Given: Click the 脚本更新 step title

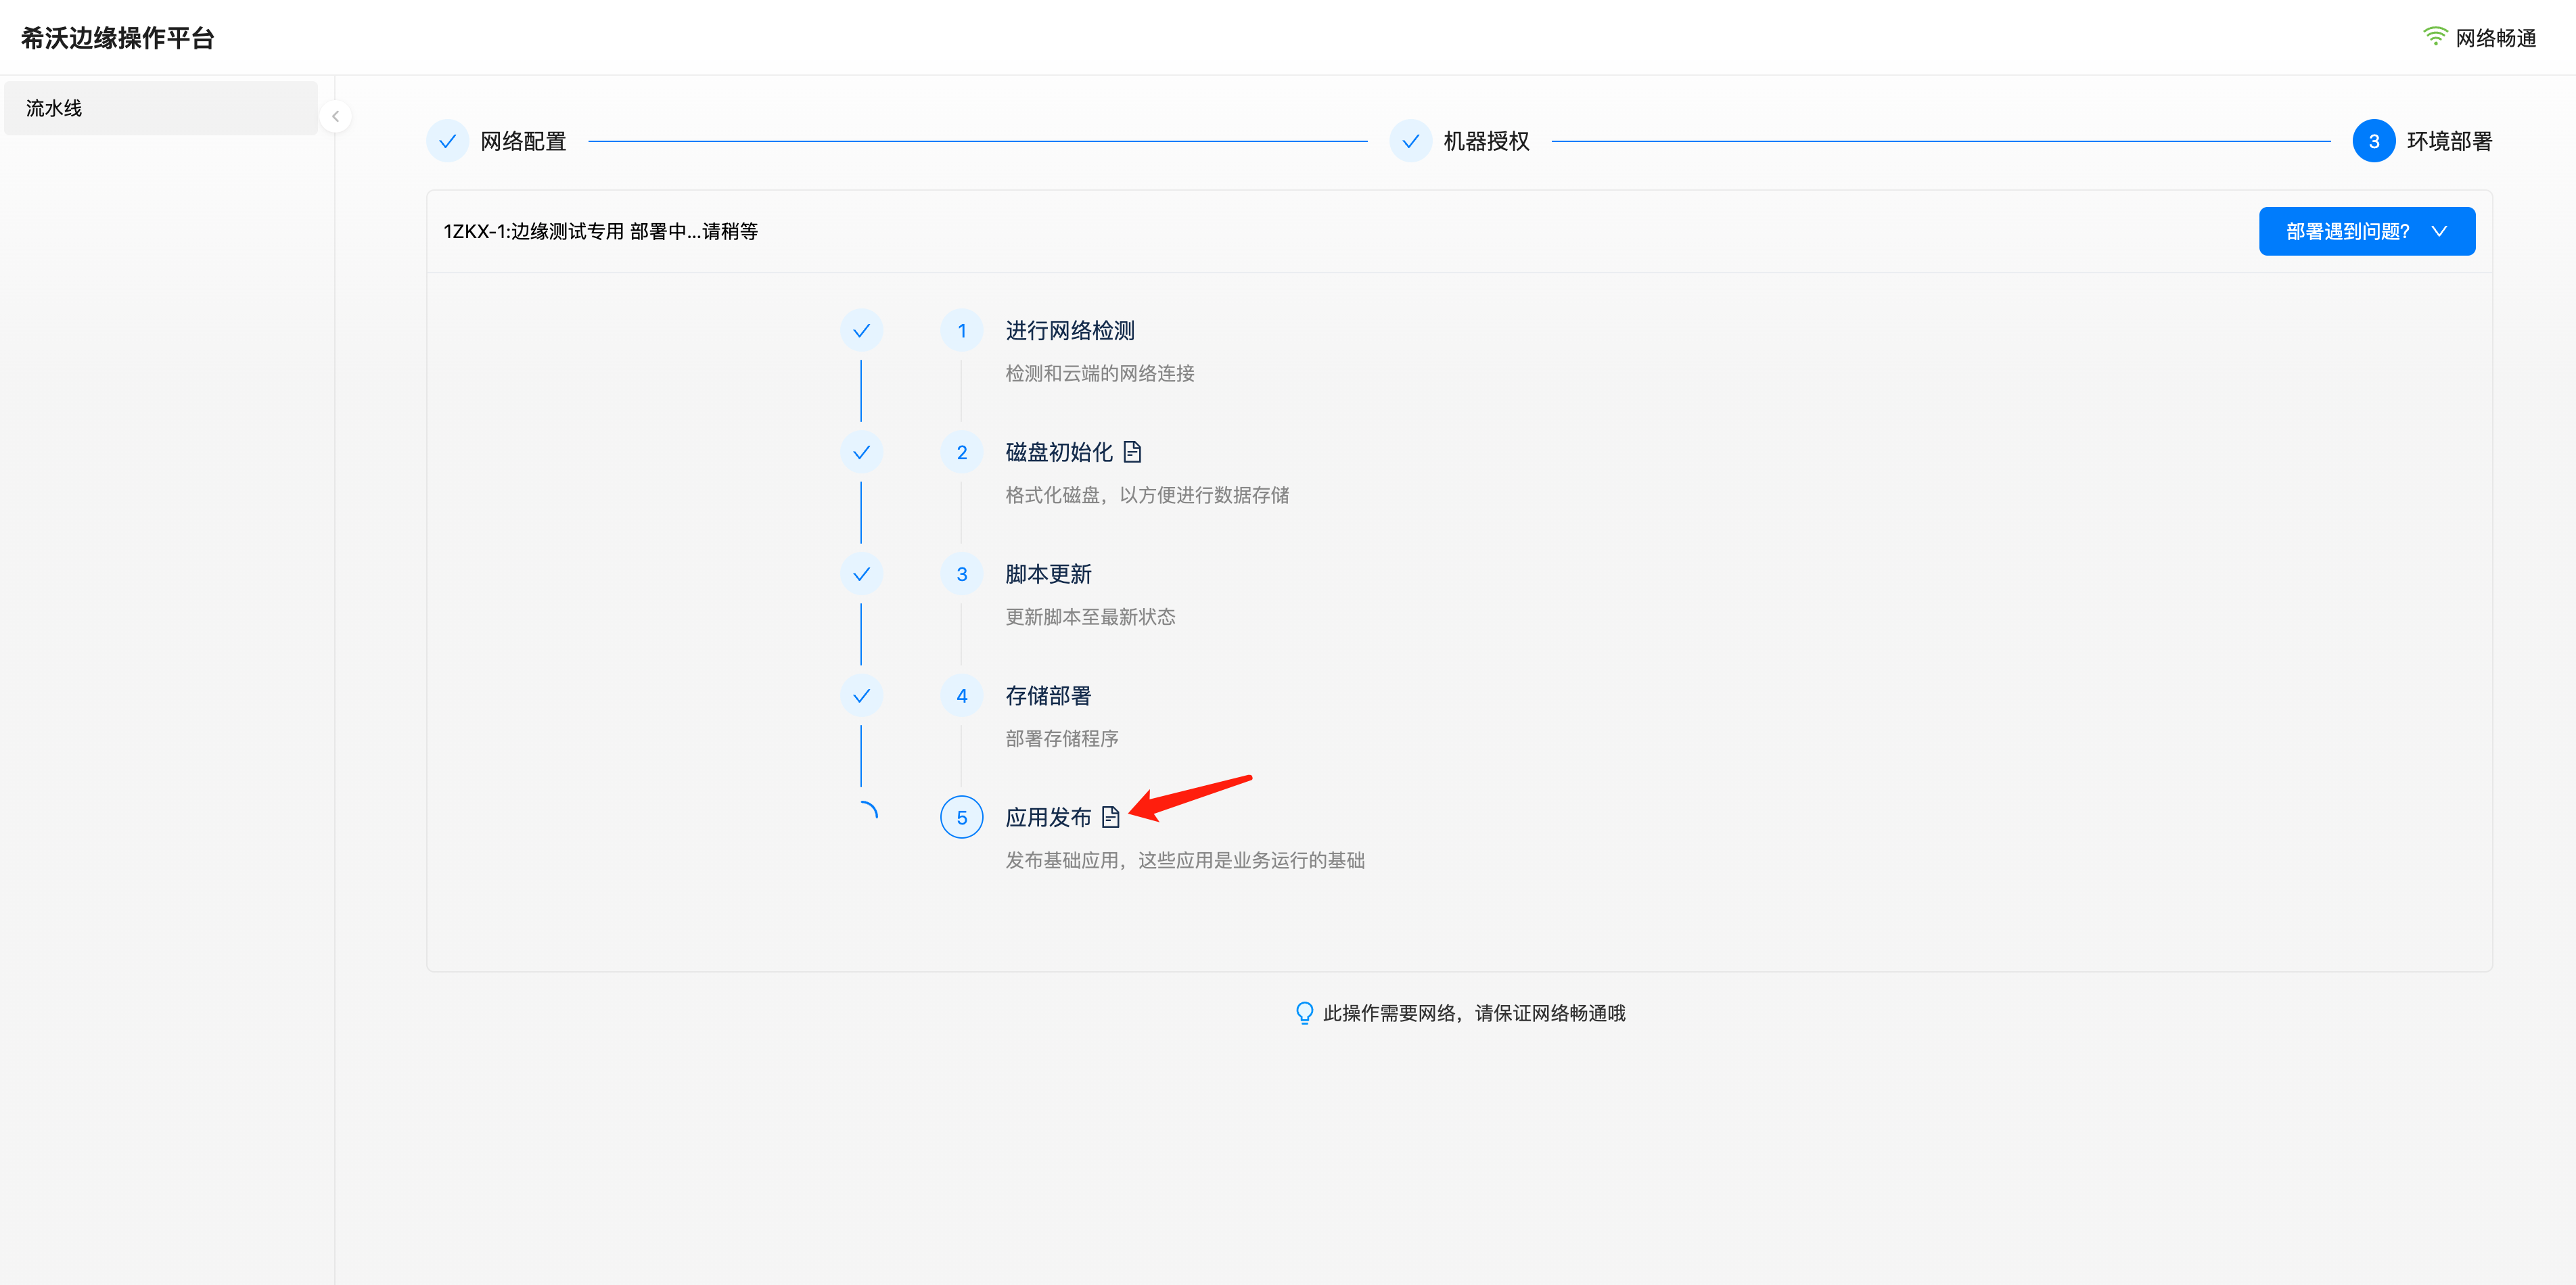Looking at the screenshot, I should (1048, 574).
